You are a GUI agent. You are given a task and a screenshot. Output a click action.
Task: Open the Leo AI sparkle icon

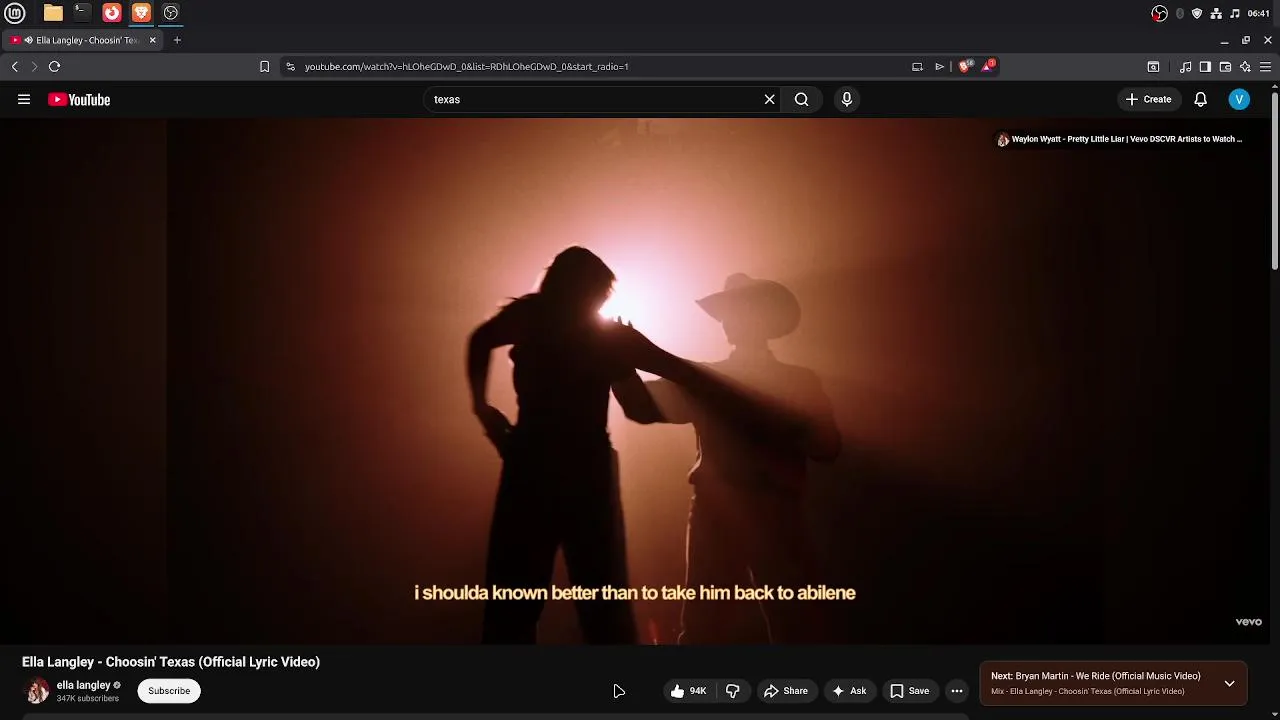coord(1245,67)
